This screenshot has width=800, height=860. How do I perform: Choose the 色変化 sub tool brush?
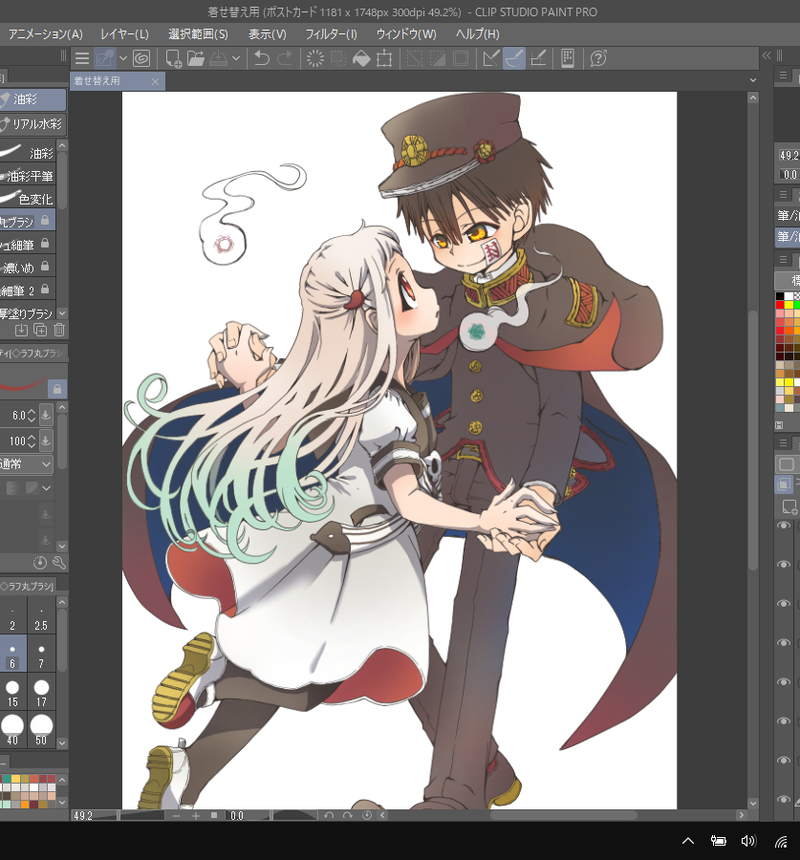pos(27,199)
